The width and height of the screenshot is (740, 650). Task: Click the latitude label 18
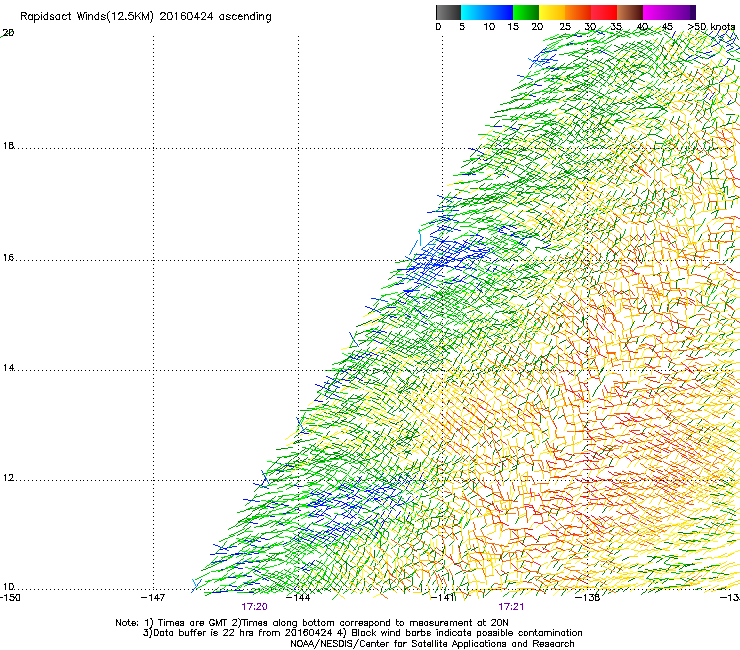point(8,145)
